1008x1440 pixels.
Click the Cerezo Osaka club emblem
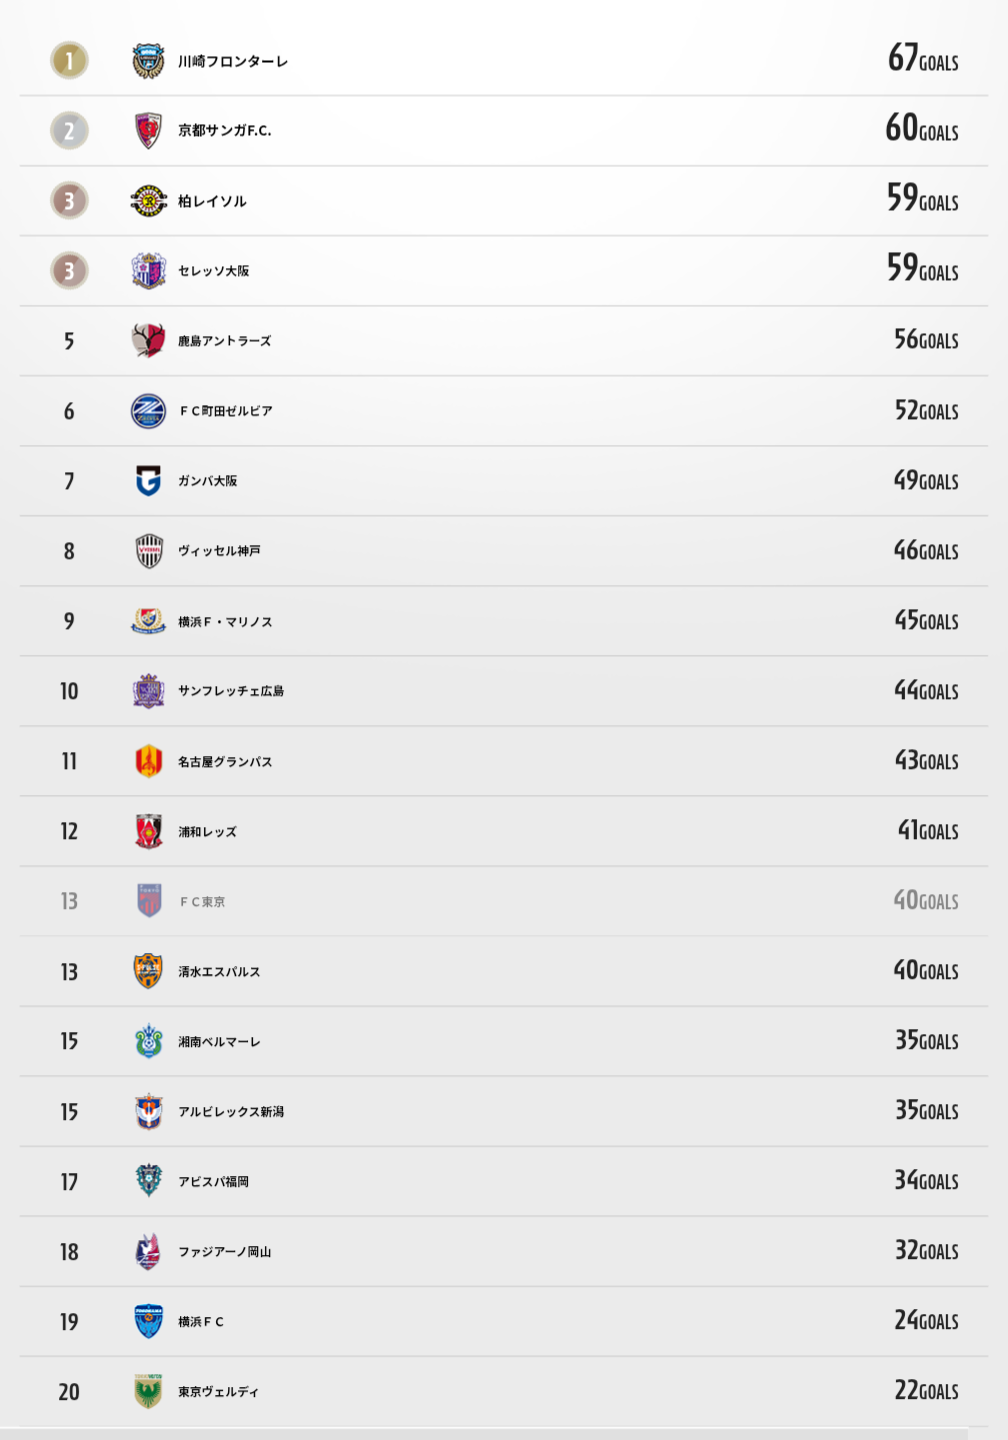(x=148, y=271)
